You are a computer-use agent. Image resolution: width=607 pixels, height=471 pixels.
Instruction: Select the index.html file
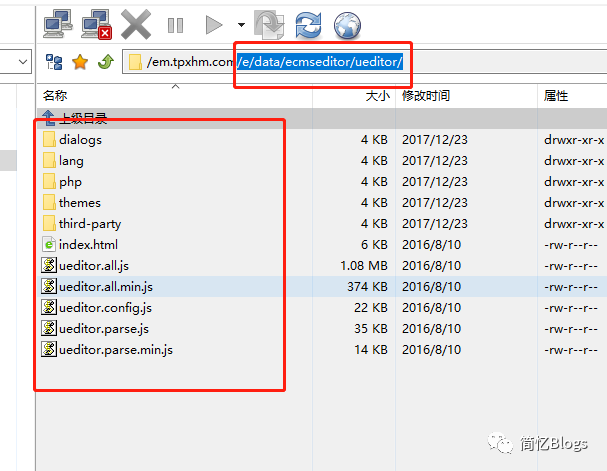[x=88, y=245]
